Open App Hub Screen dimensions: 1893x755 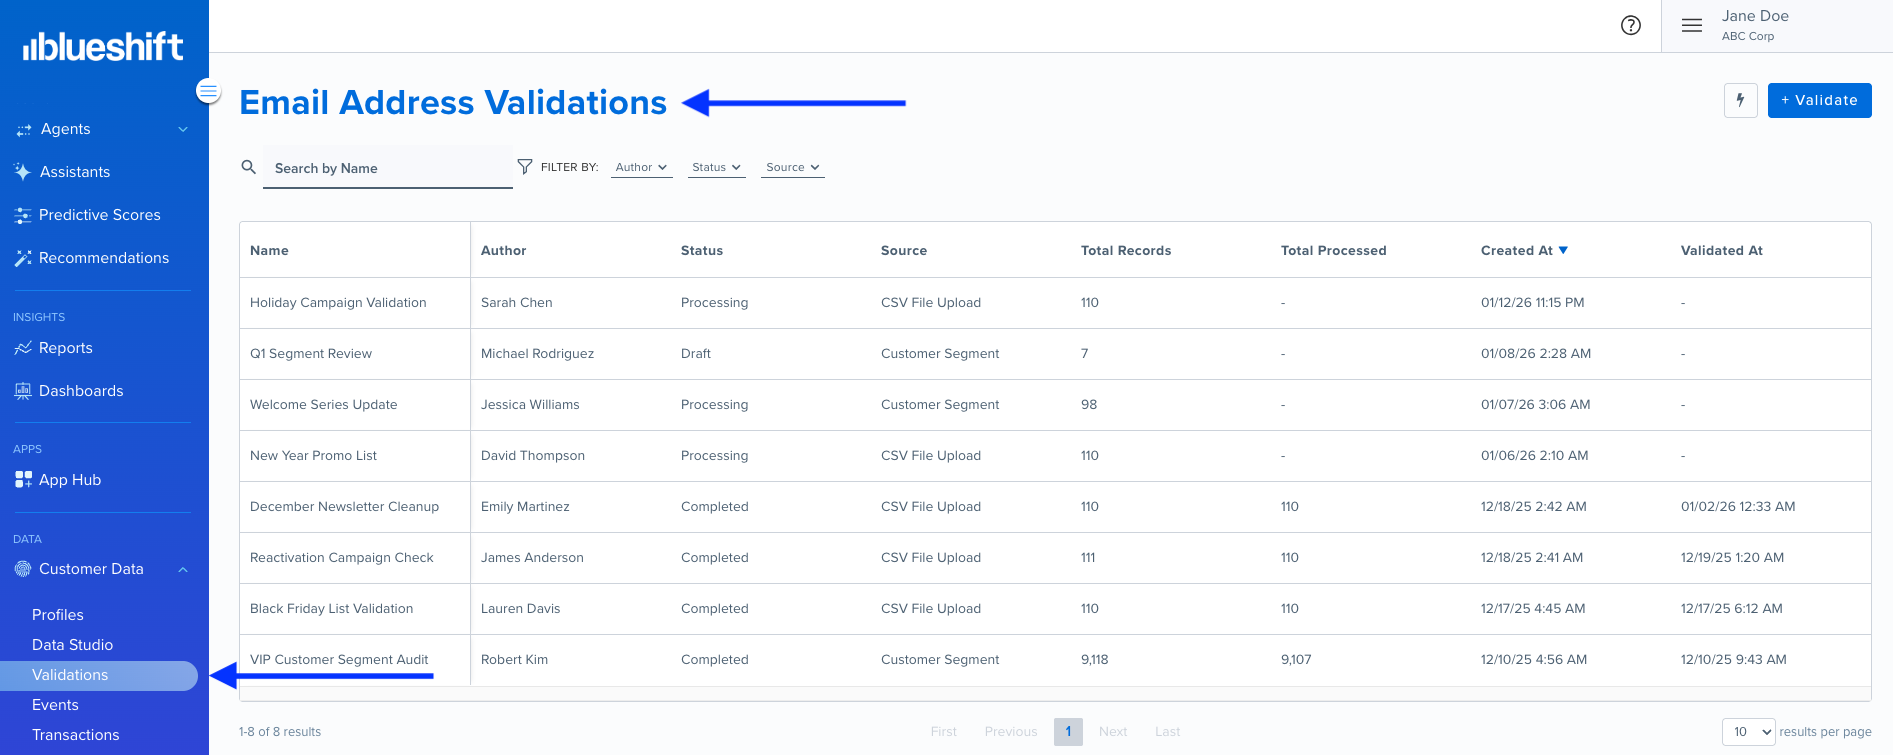(70, 480)
